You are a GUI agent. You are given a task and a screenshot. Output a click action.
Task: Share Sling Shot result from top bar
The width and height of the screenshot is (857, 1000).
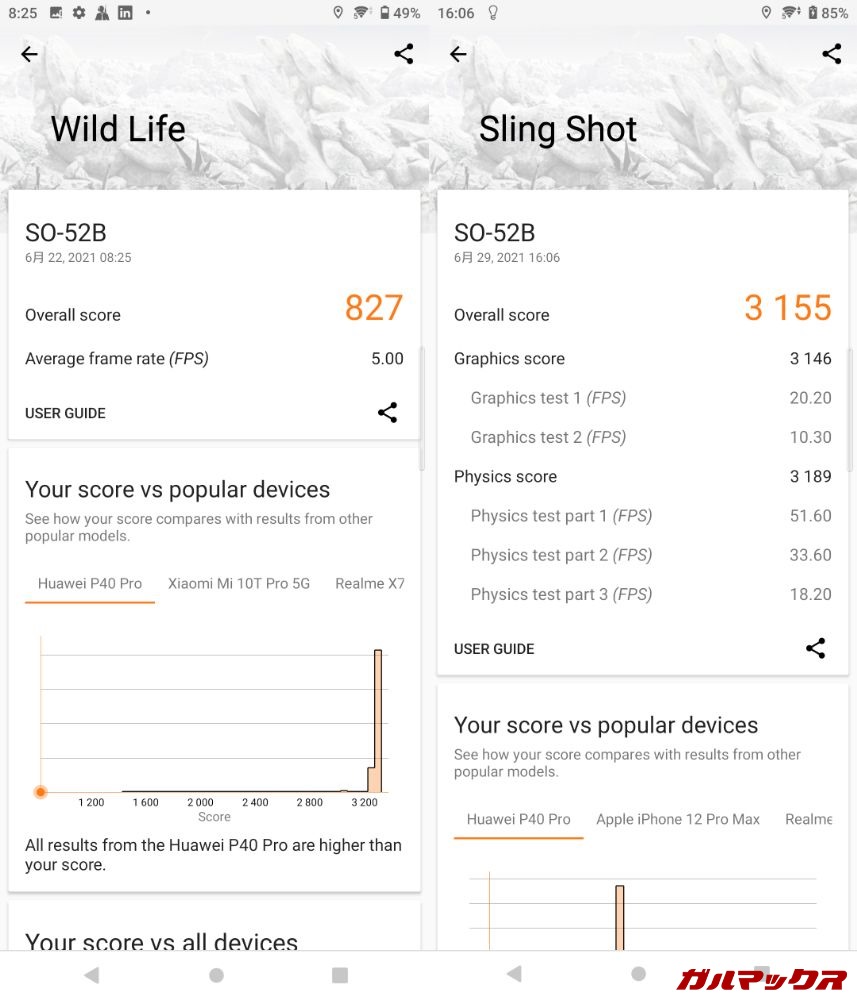(831, 54)
